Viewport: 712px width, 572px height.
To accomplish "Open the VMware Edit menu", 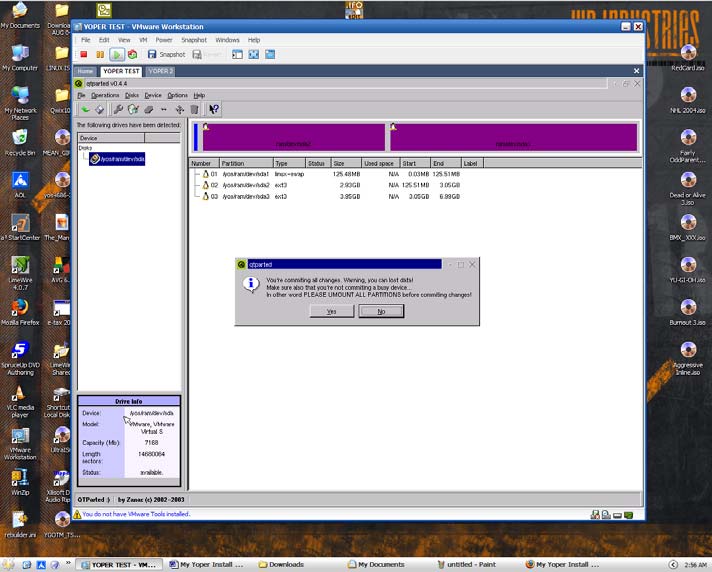I will click(x=104, y=40).
